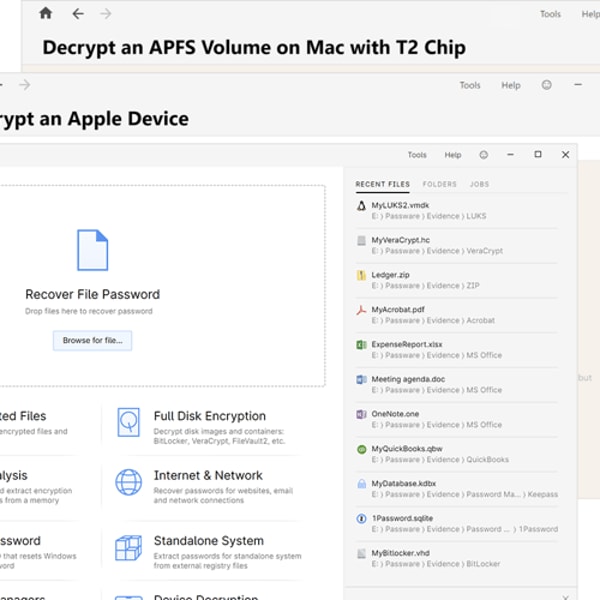
Task: Switch to Jobs tab
Action: pos(479,184)
